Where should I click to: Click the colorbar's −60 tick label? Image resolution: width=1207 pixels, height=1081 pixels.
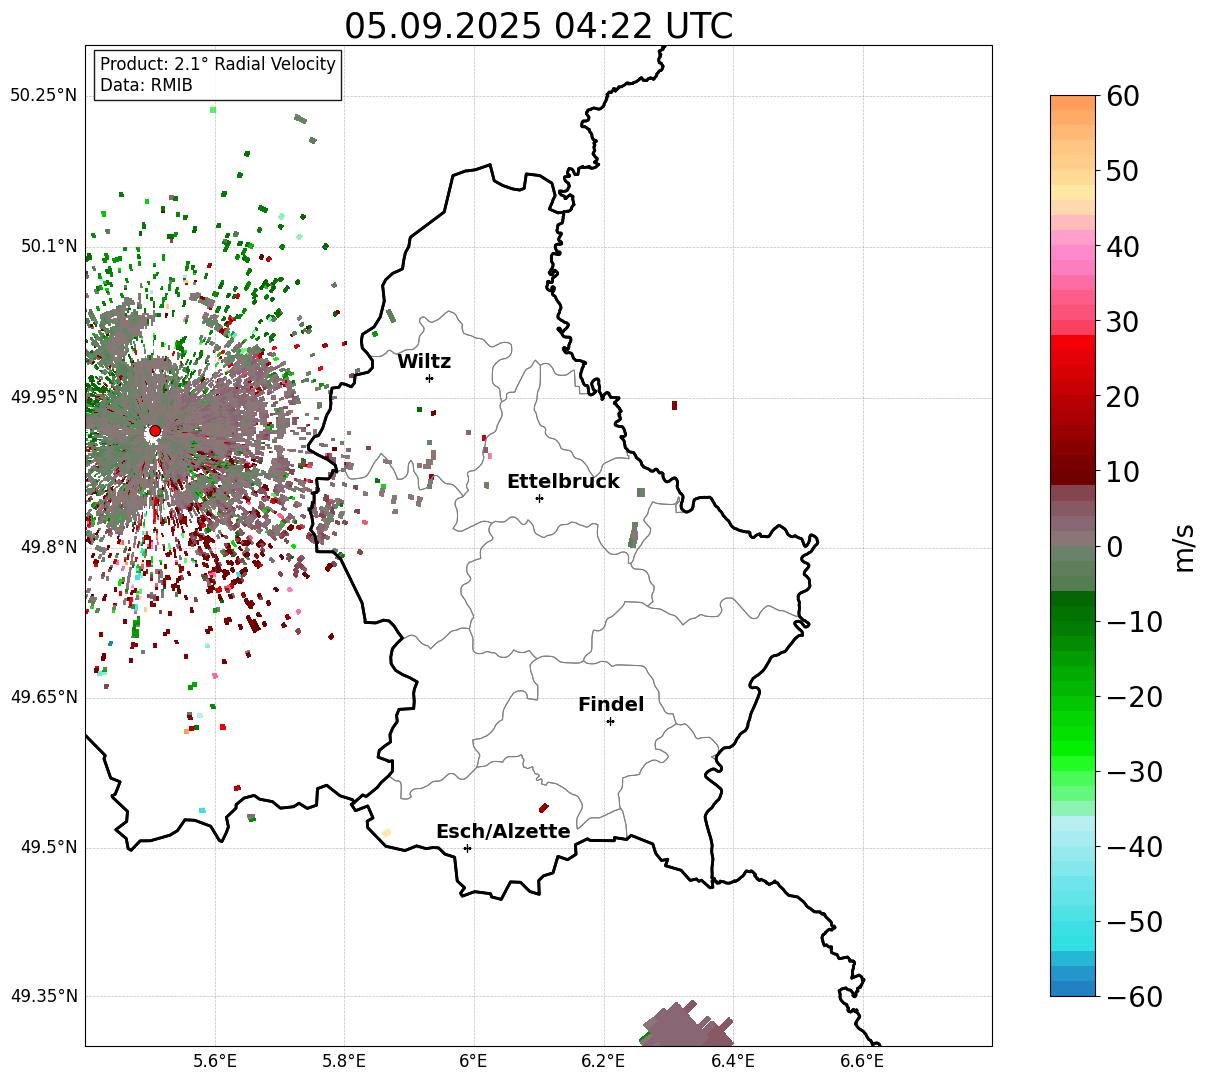tap(1134, 997)
